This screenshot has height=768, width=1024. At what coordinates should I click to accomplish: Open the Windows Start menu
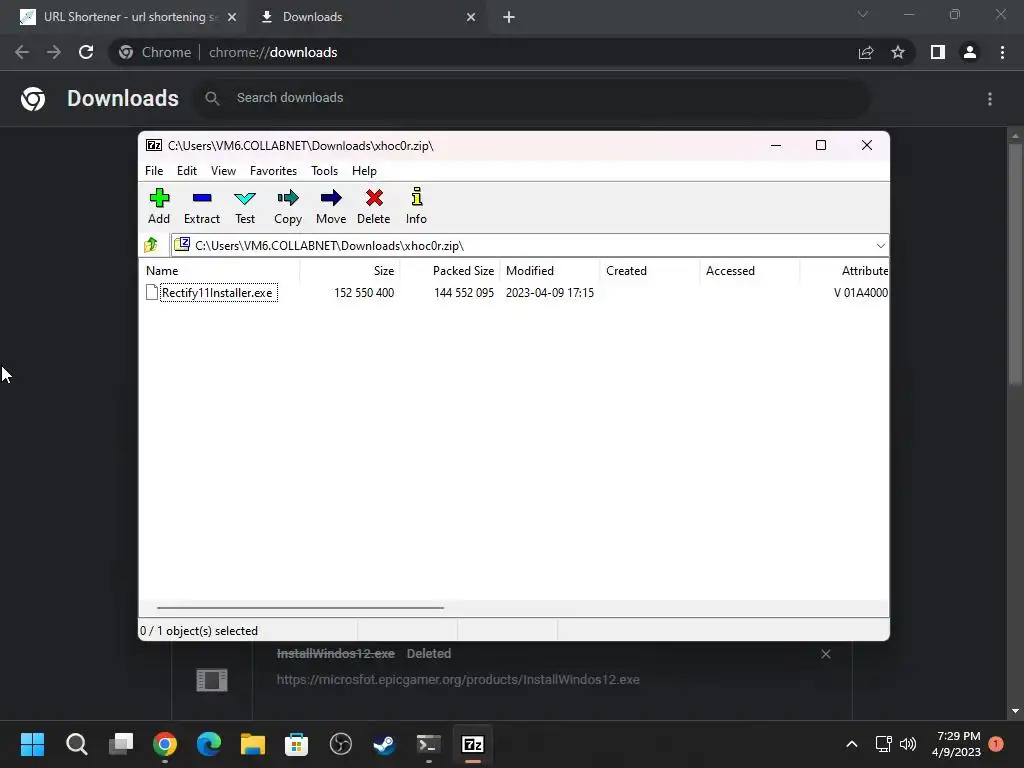[33, 744]
